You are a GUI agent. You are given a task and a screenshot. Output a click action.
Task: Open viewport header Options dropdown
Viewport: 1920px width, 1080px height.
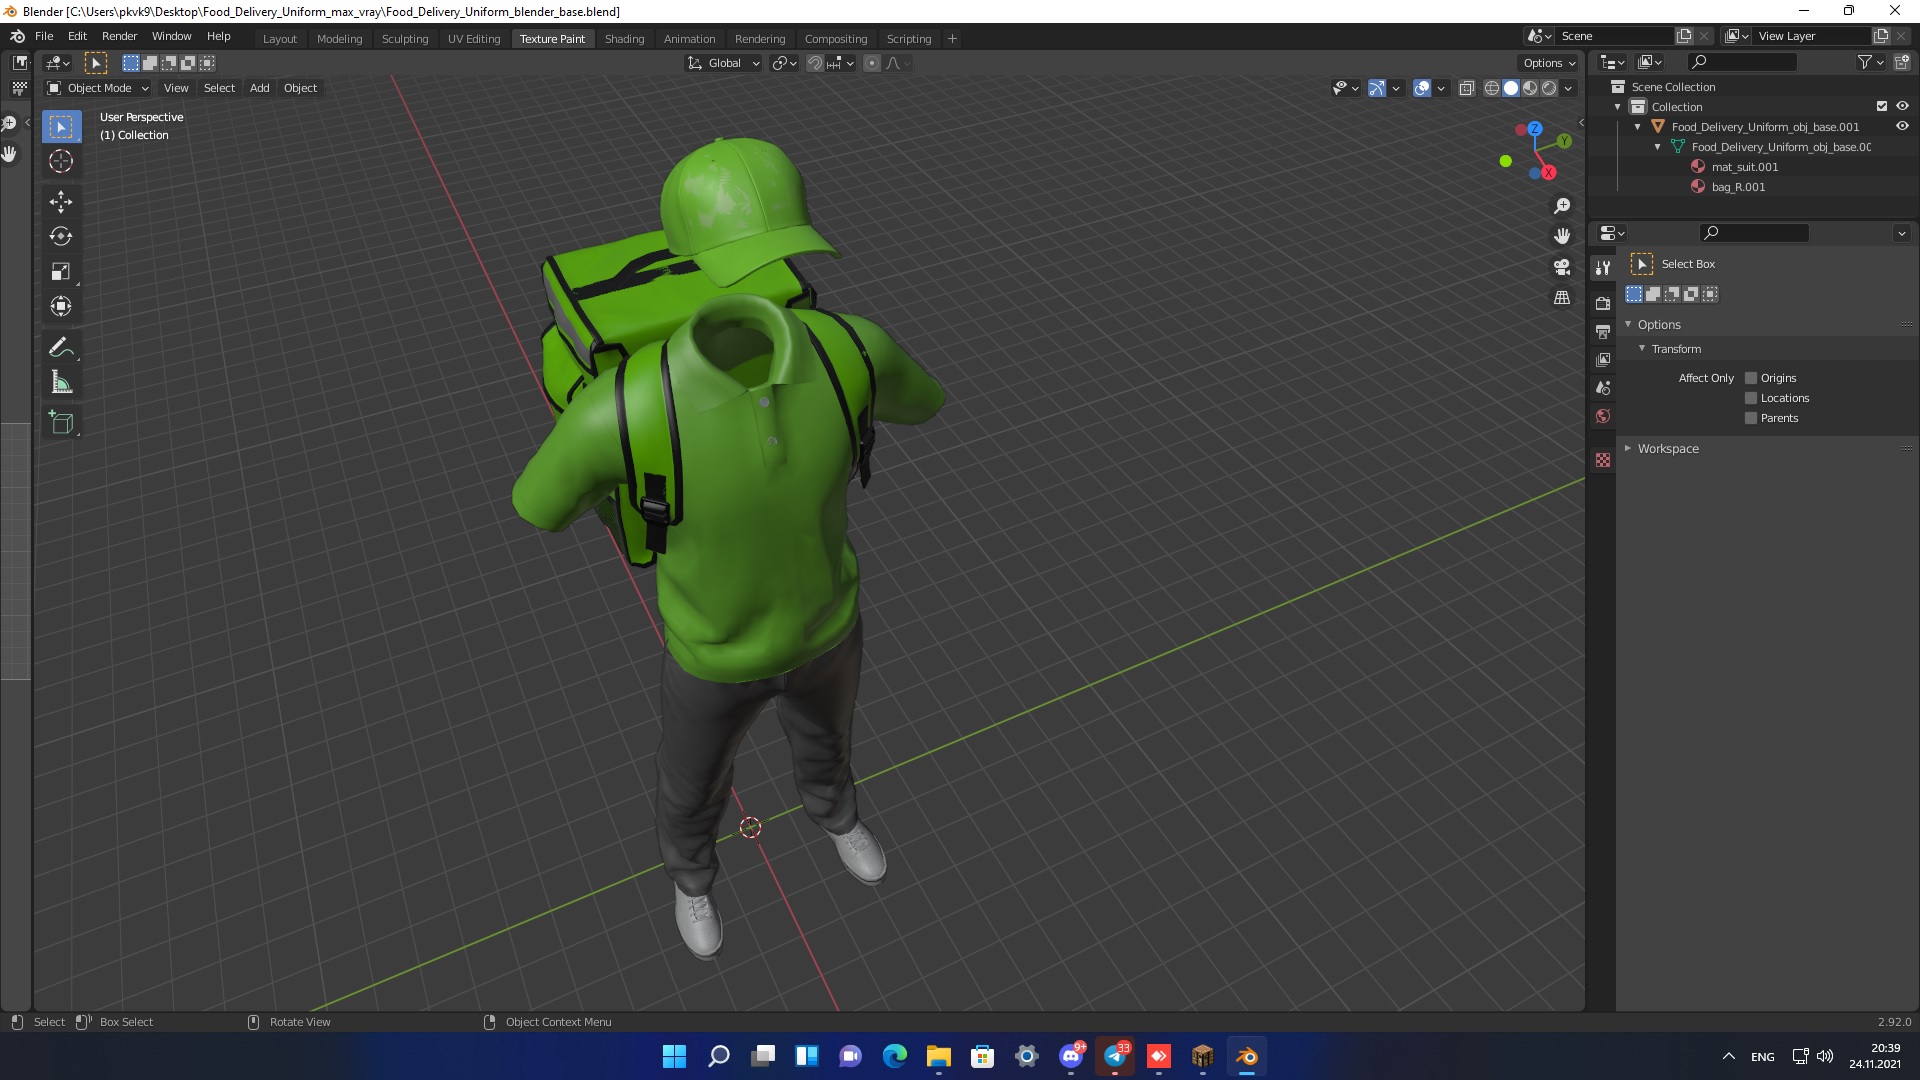click(1549, 63)
